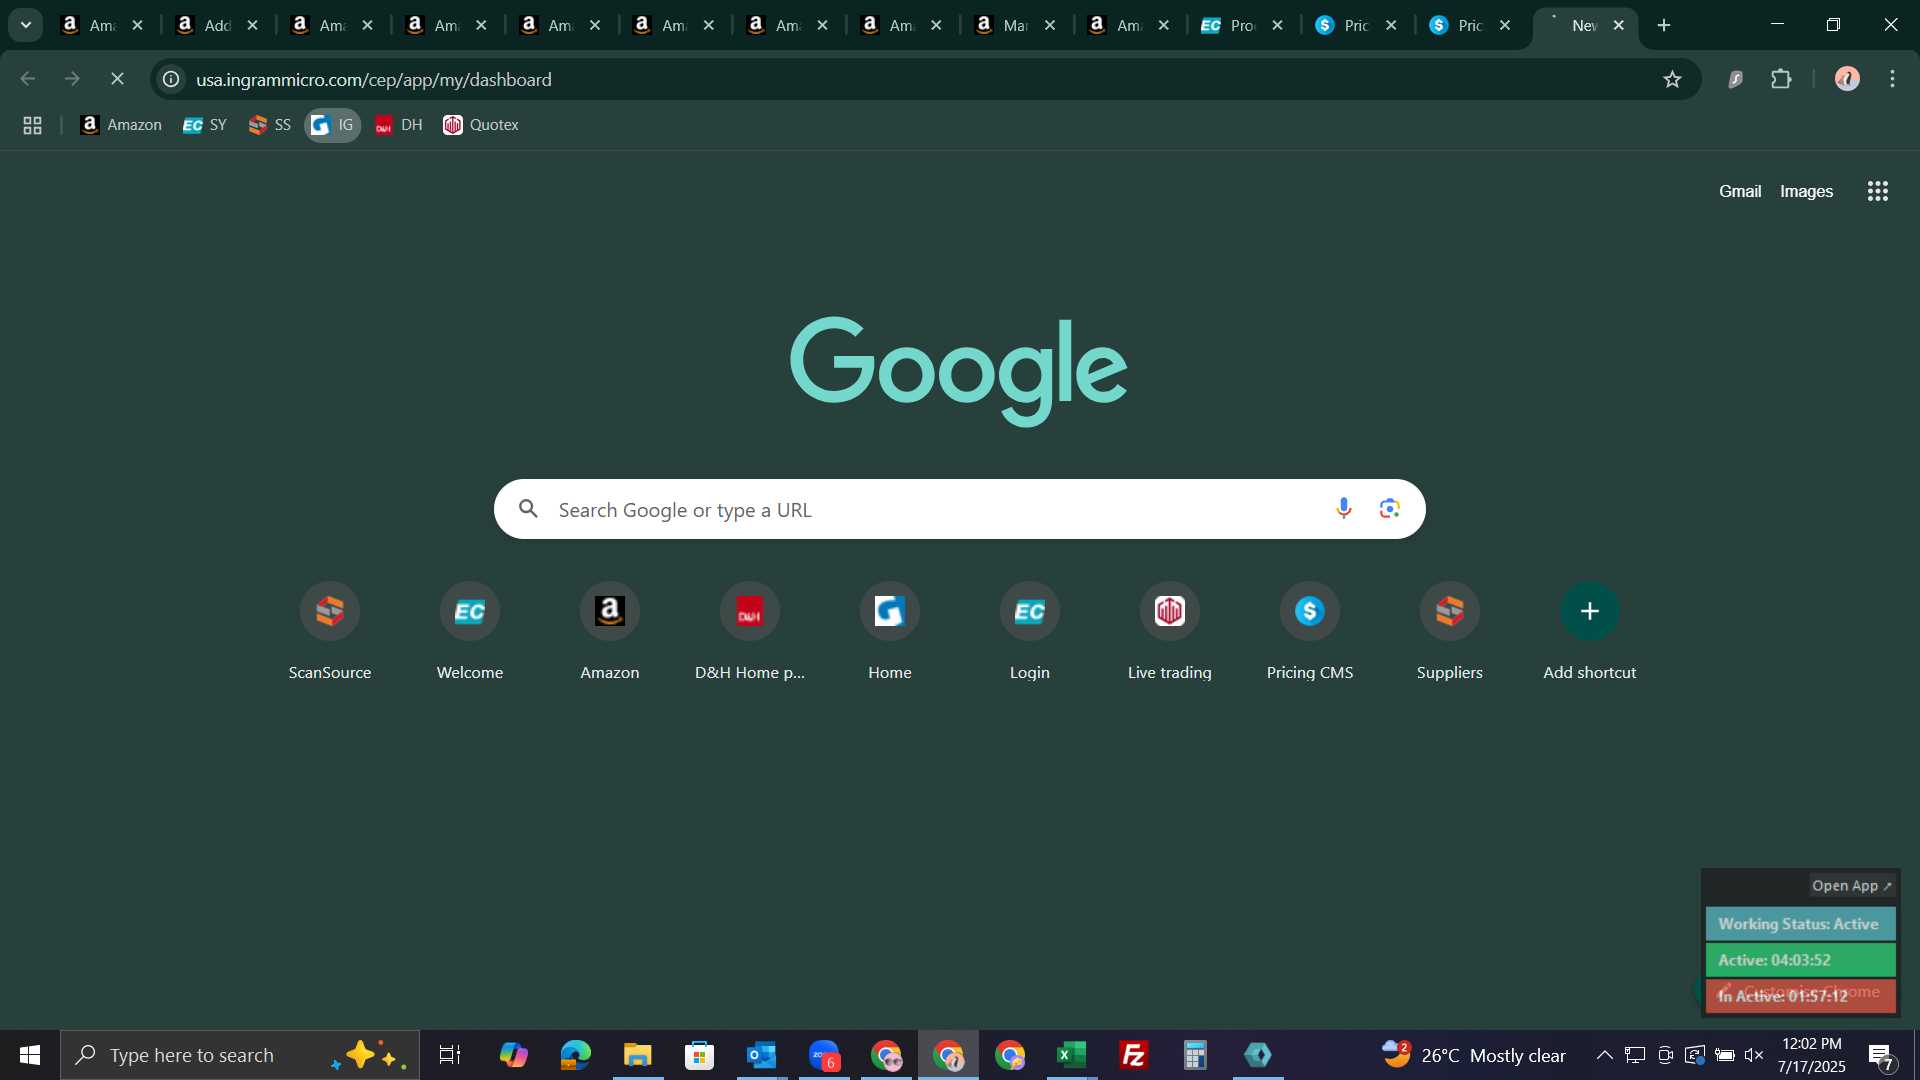1920x1080 pixels.
Task: Open Outlook from taskbar
Action: click(762, 1055)
